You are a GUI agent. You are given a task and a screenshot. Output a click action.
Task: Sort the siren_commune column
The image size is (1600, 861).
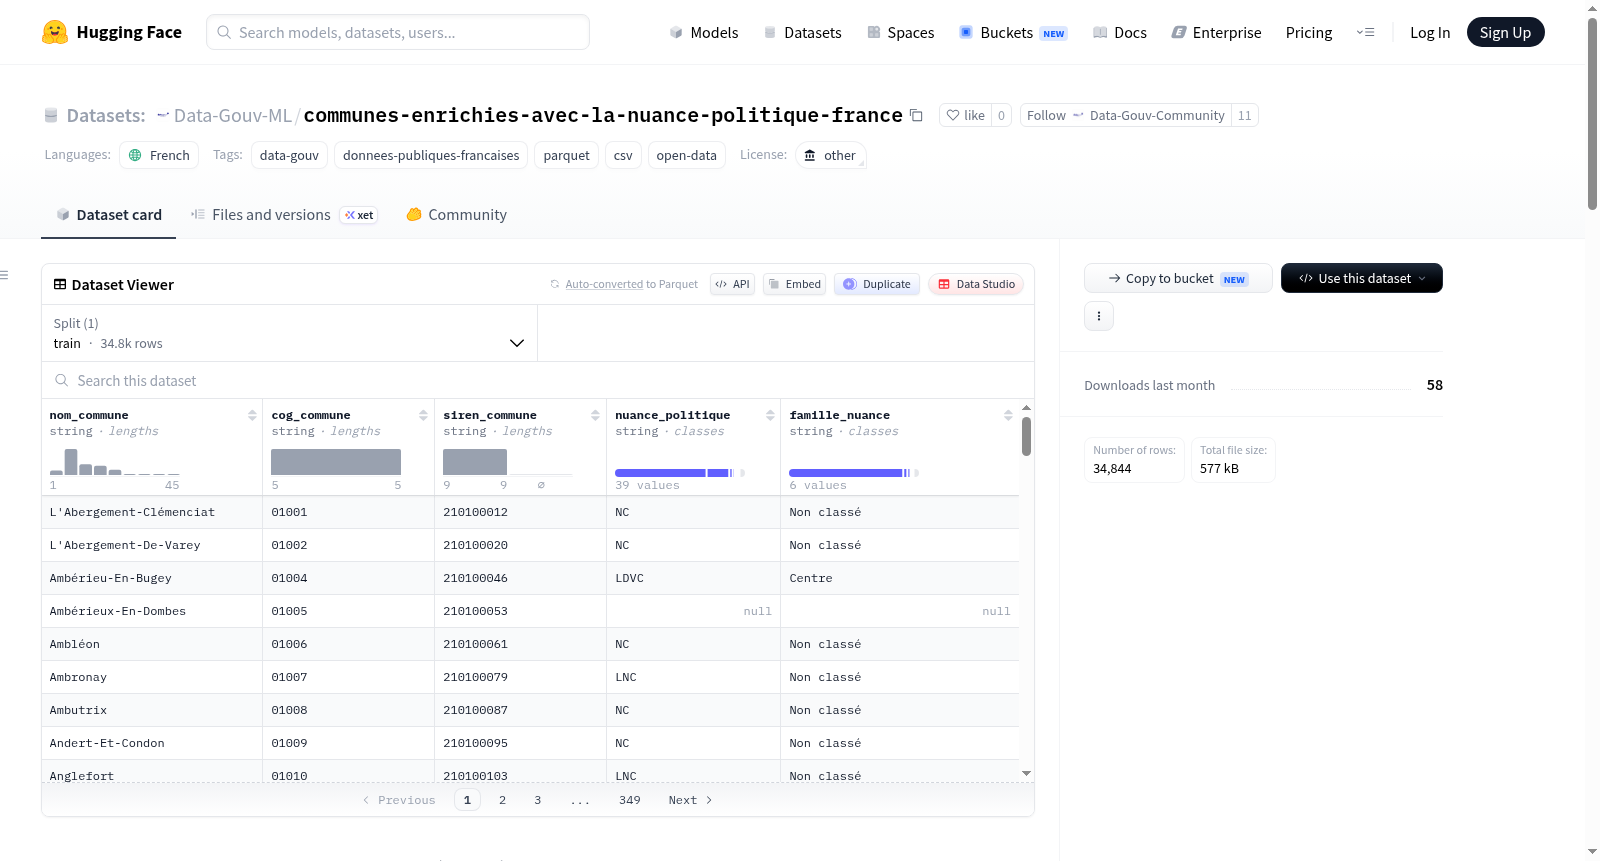(x=595, y=415)
